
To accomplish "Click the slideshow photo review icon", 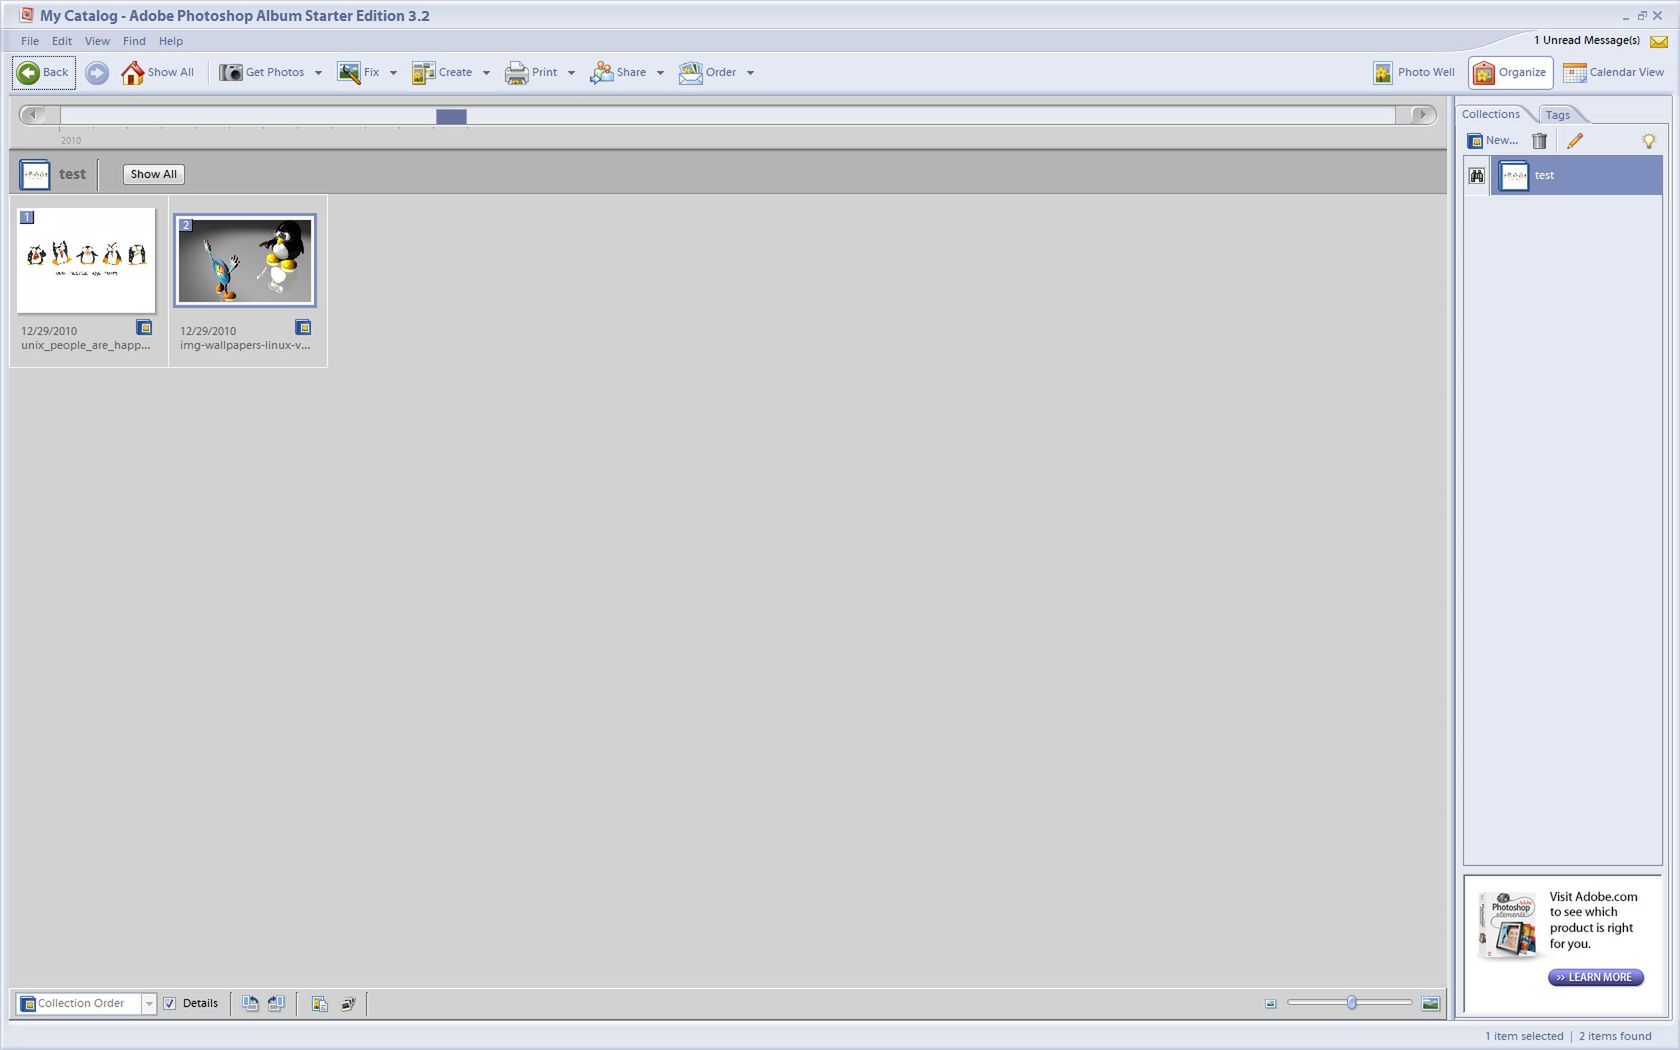I will point(348,1003).
